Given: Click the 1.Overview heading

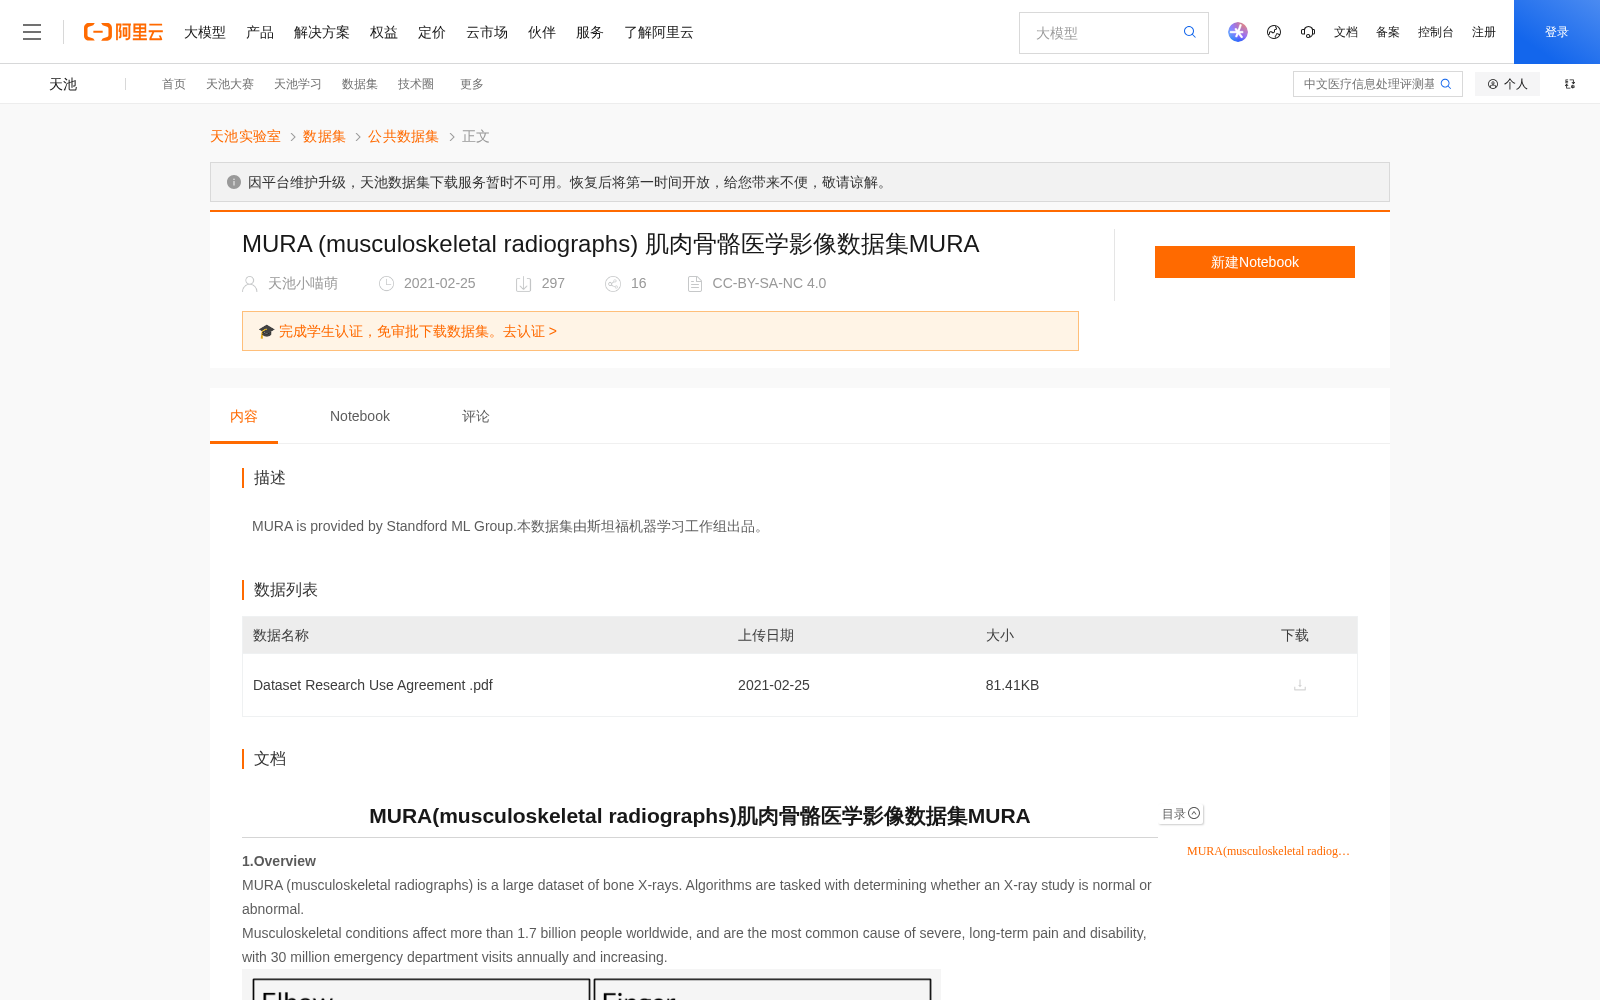Looking at the screenshot, I should [279, 861].
